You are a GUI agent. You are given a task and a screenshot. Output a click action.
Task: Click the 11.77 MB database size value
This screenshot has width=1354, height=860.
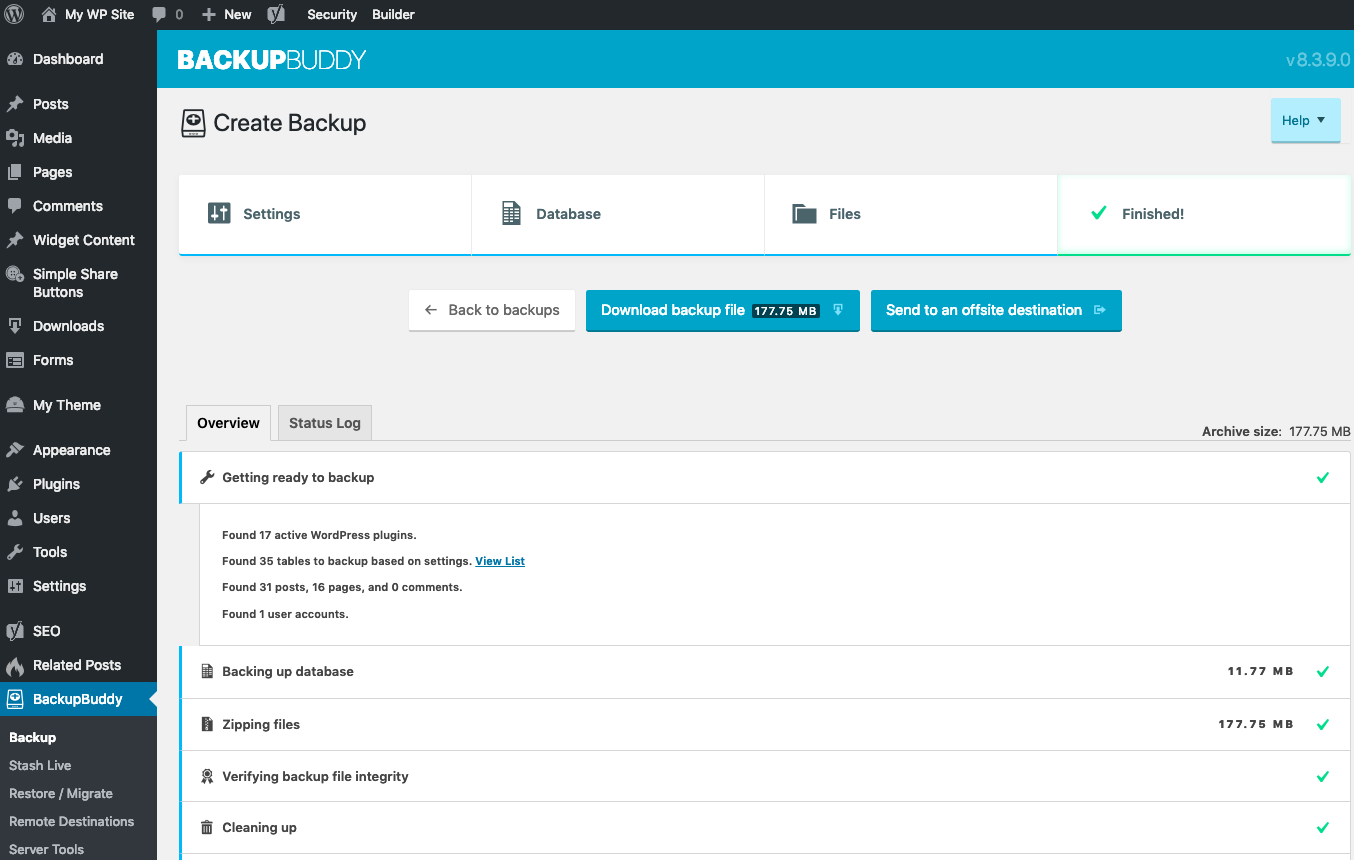[1260, 671]
